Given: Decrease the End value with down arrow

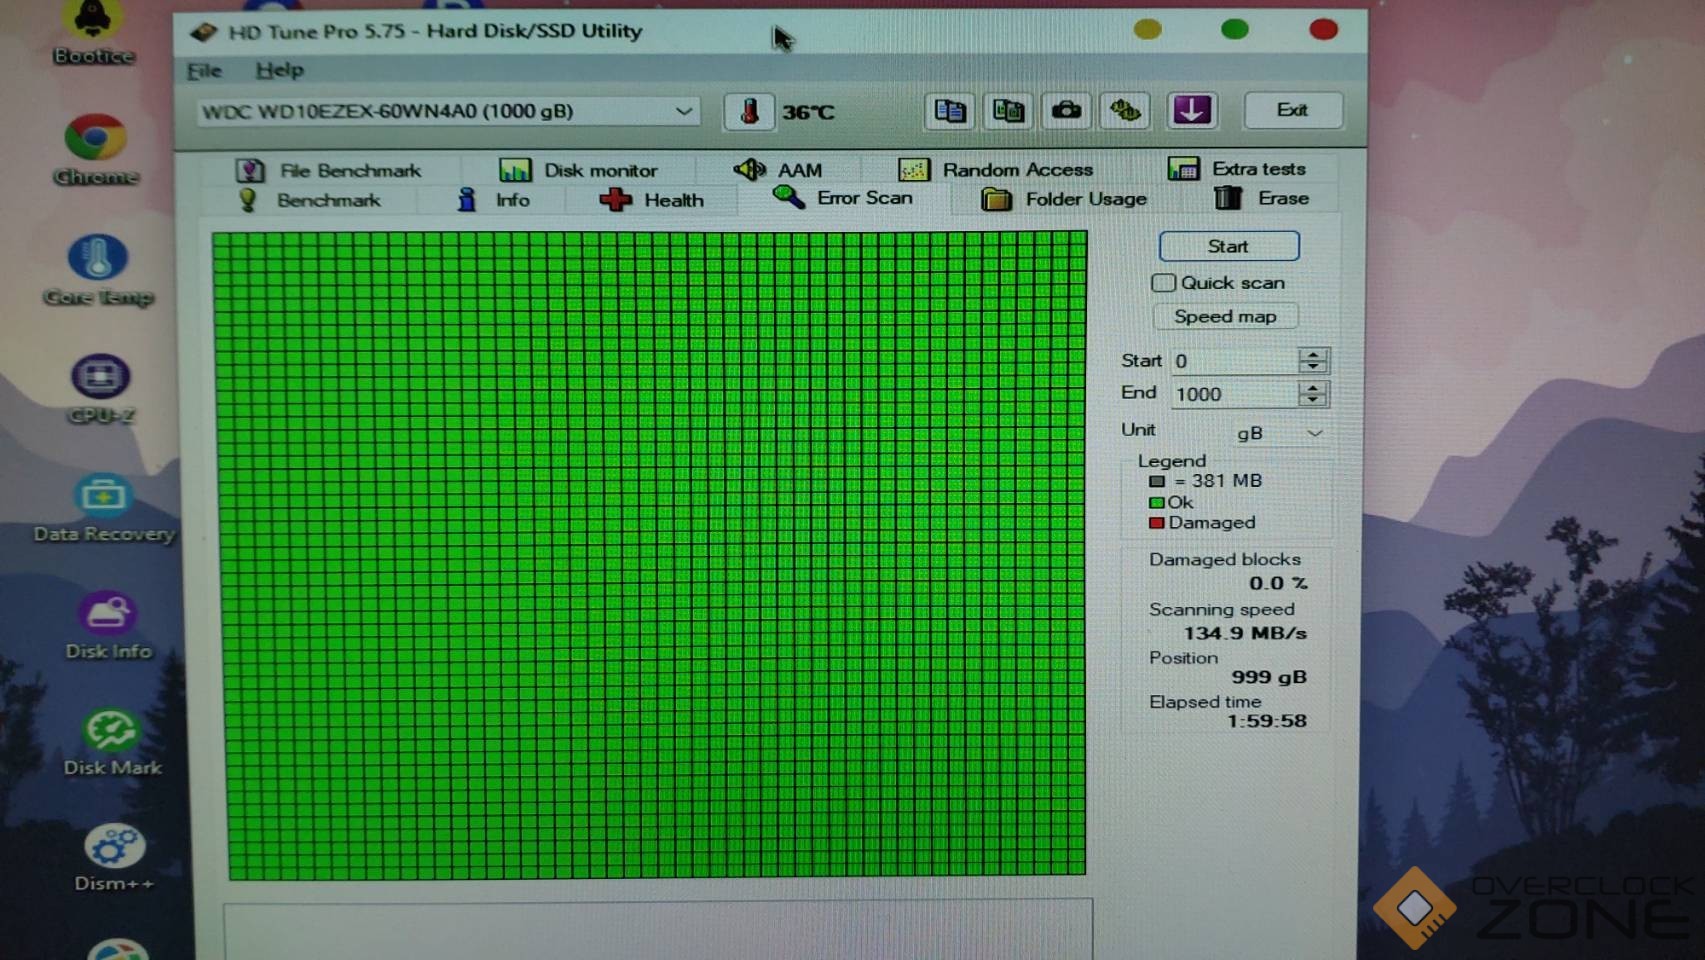Looking at the screenshot, I should pyautogui.click(x=1313, y=400).
